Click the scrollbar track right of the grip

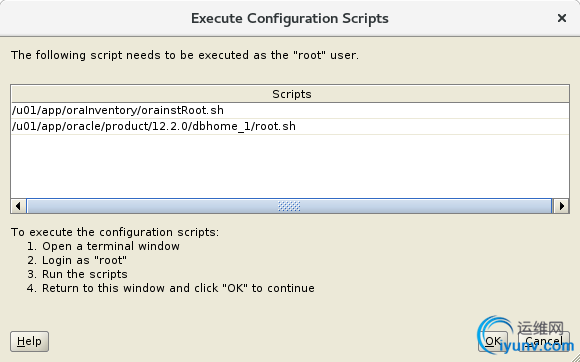click(426, 206)
